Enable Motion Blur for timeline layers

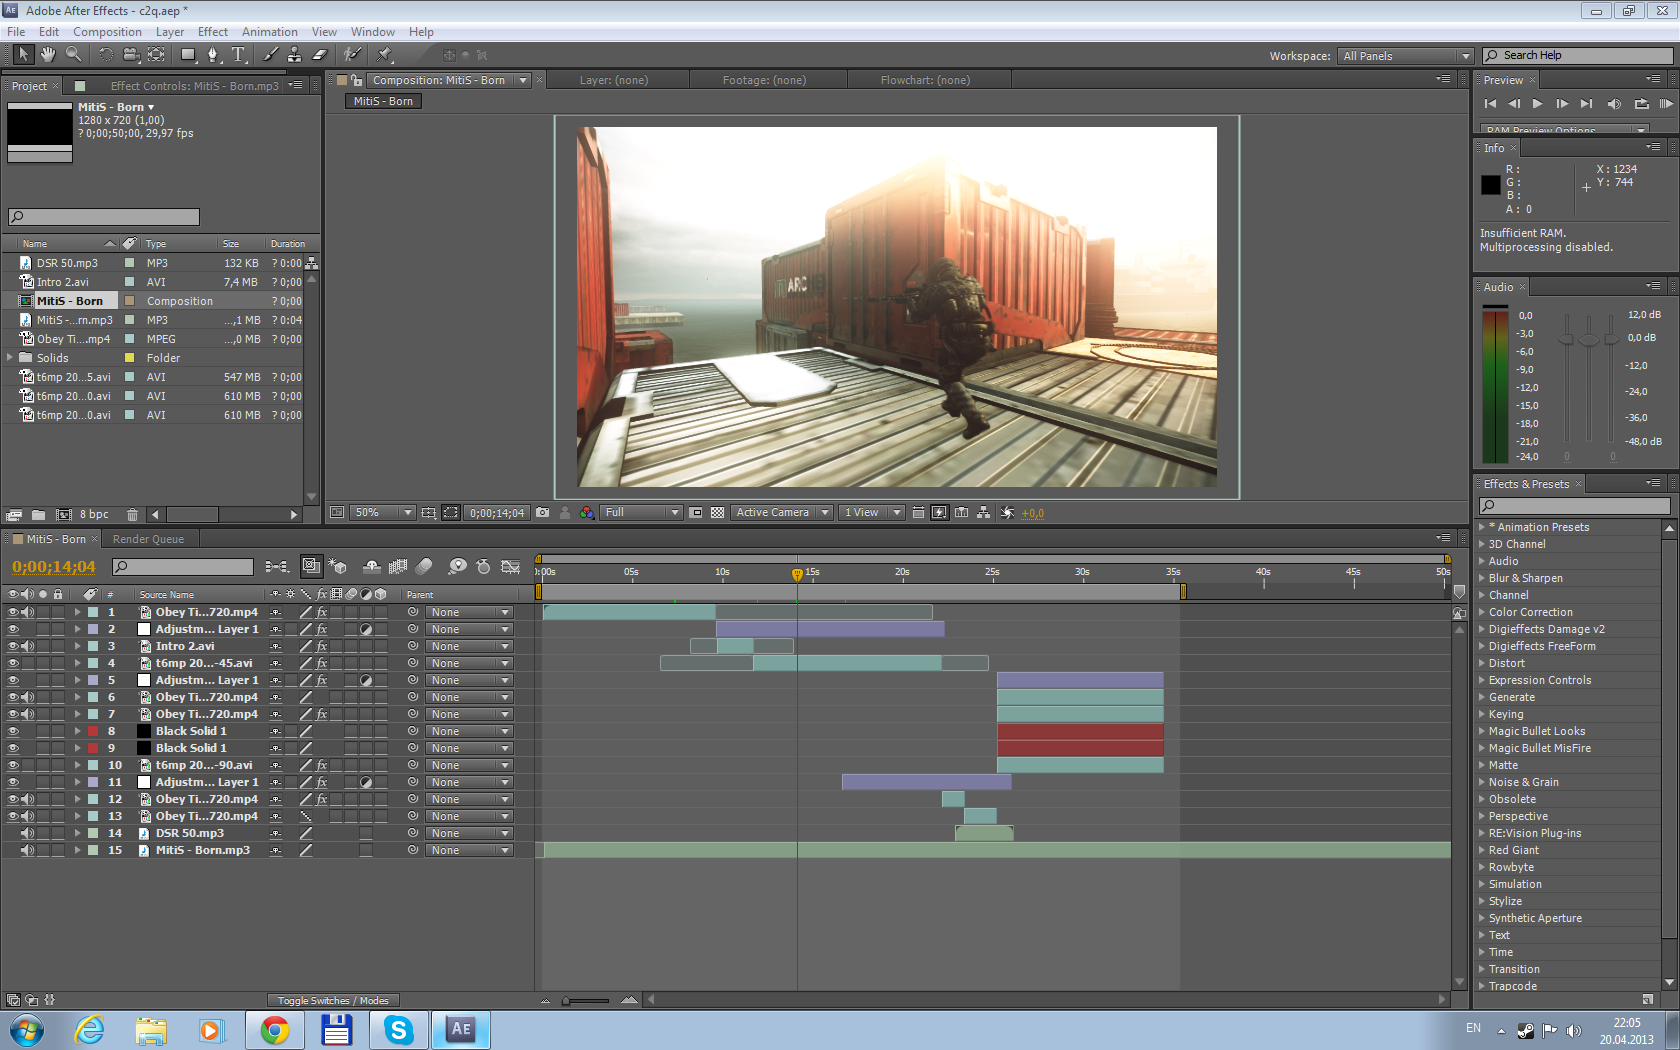[424, 567]
